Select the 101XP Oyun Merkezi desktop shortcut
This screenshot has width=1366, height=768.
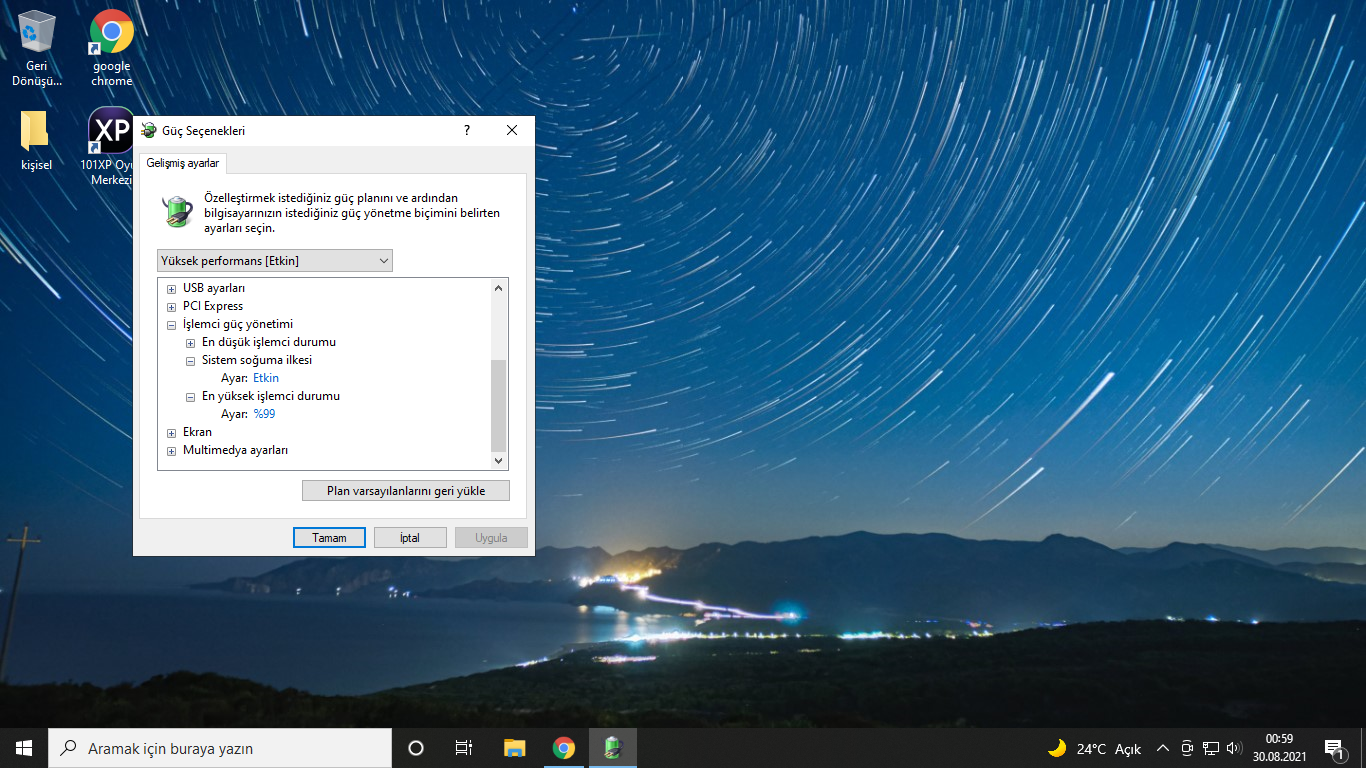[112, 146]
